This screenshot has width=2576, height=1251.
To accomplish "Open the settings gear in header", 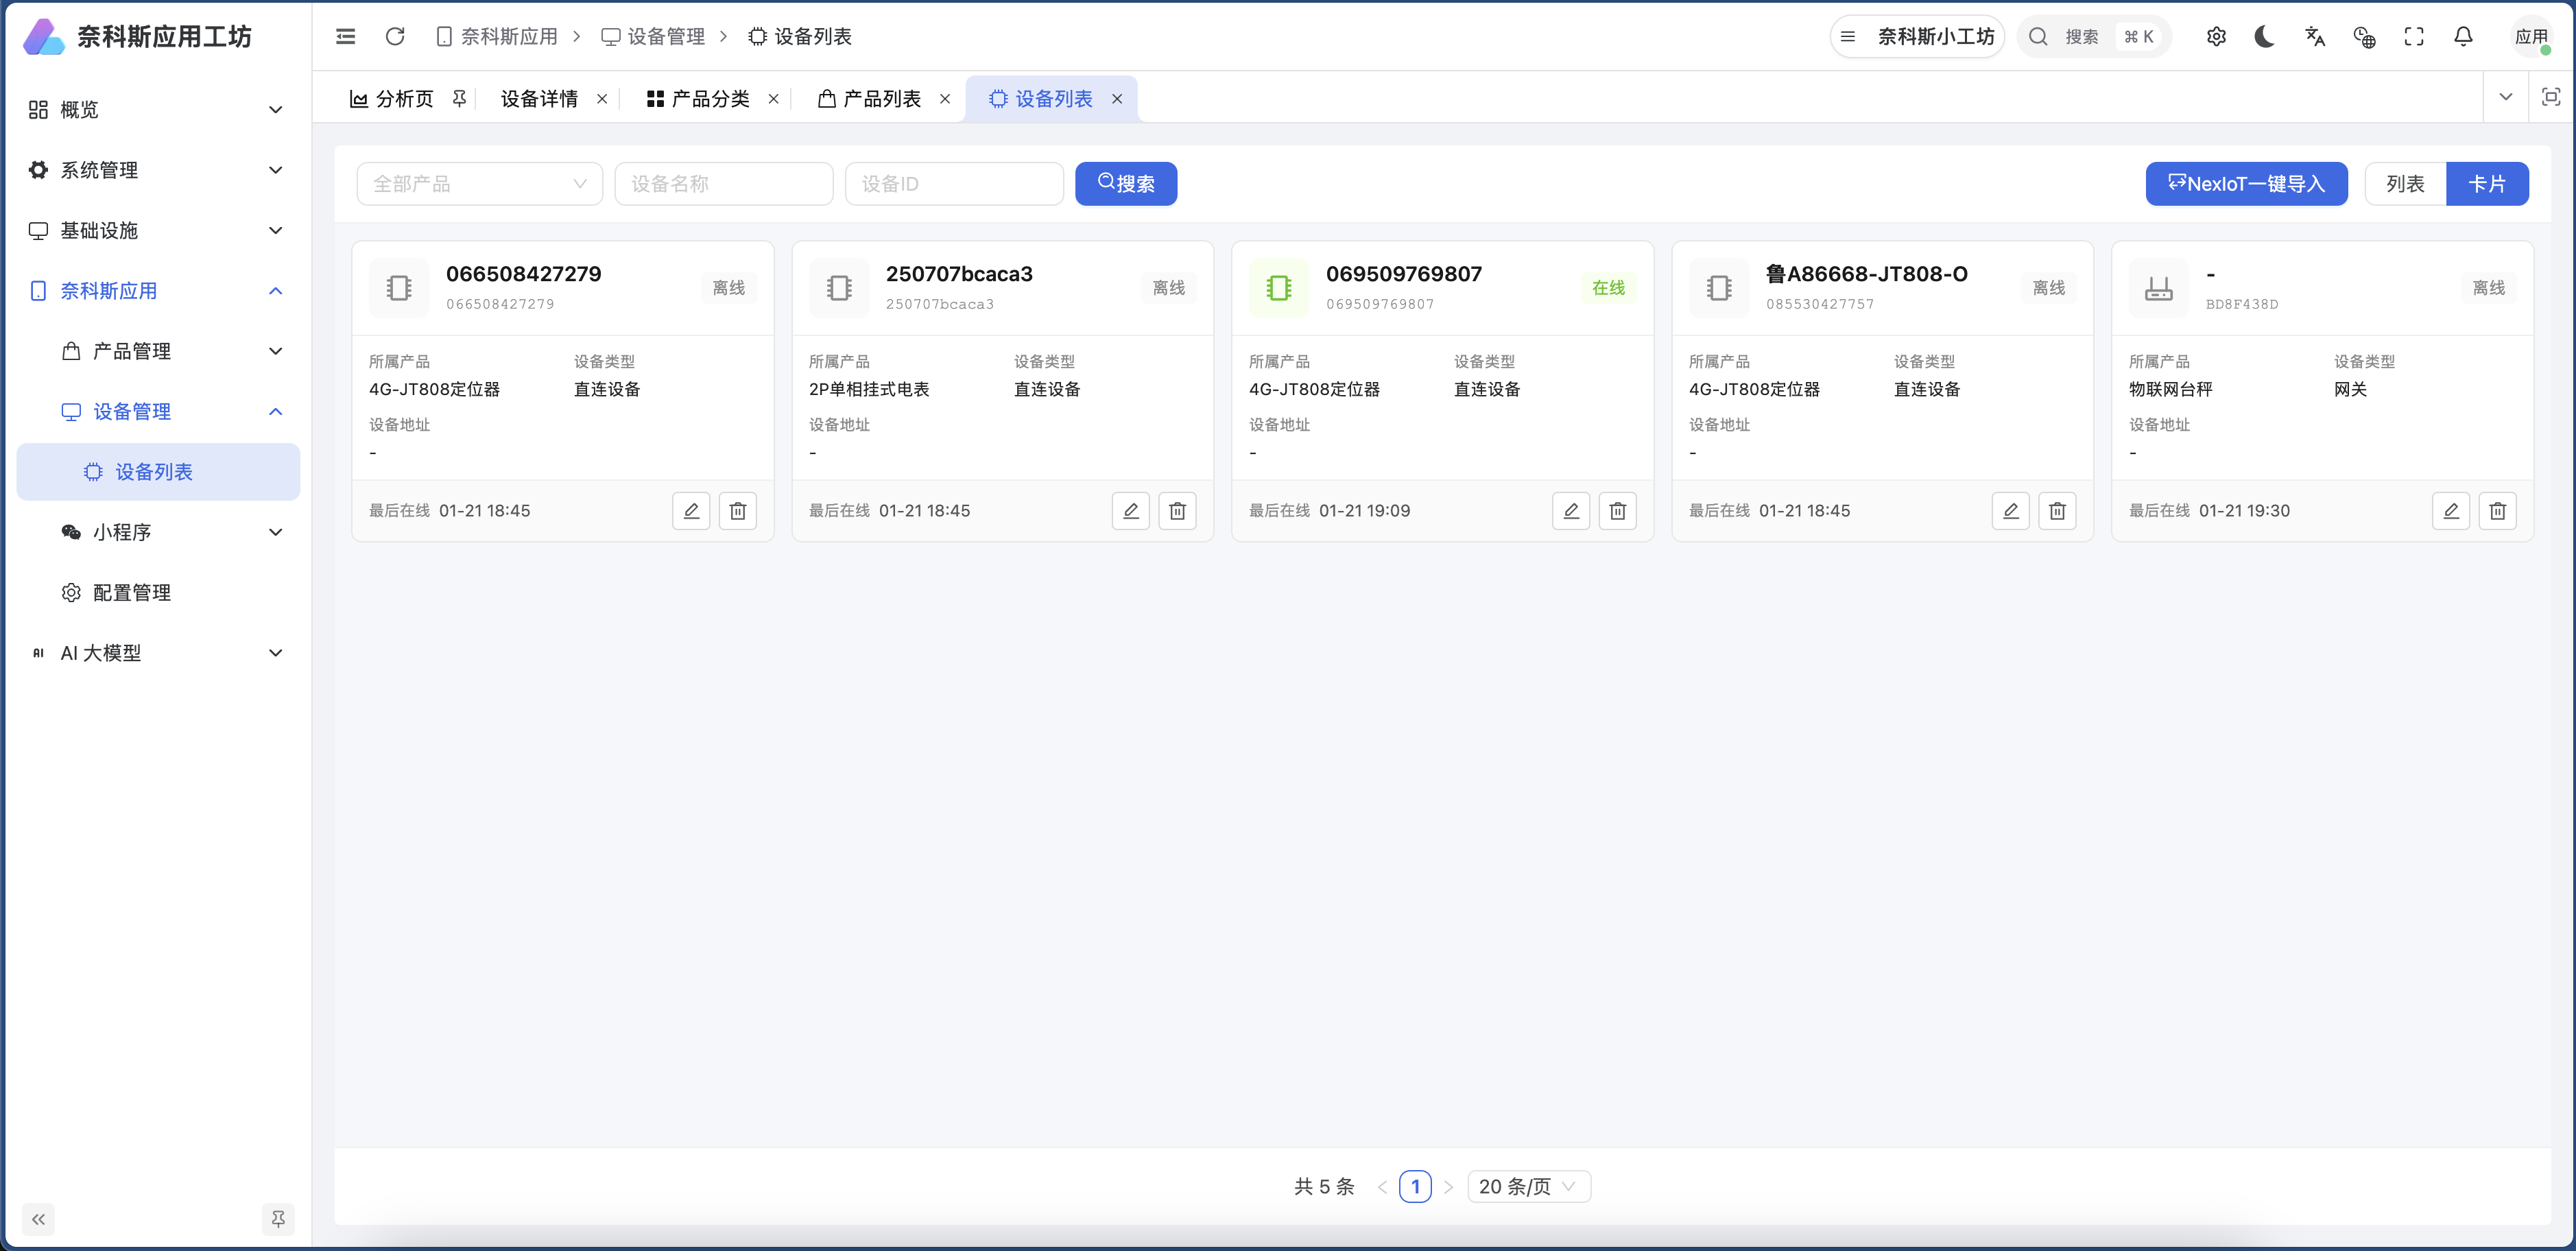I will pos(2216,37).
